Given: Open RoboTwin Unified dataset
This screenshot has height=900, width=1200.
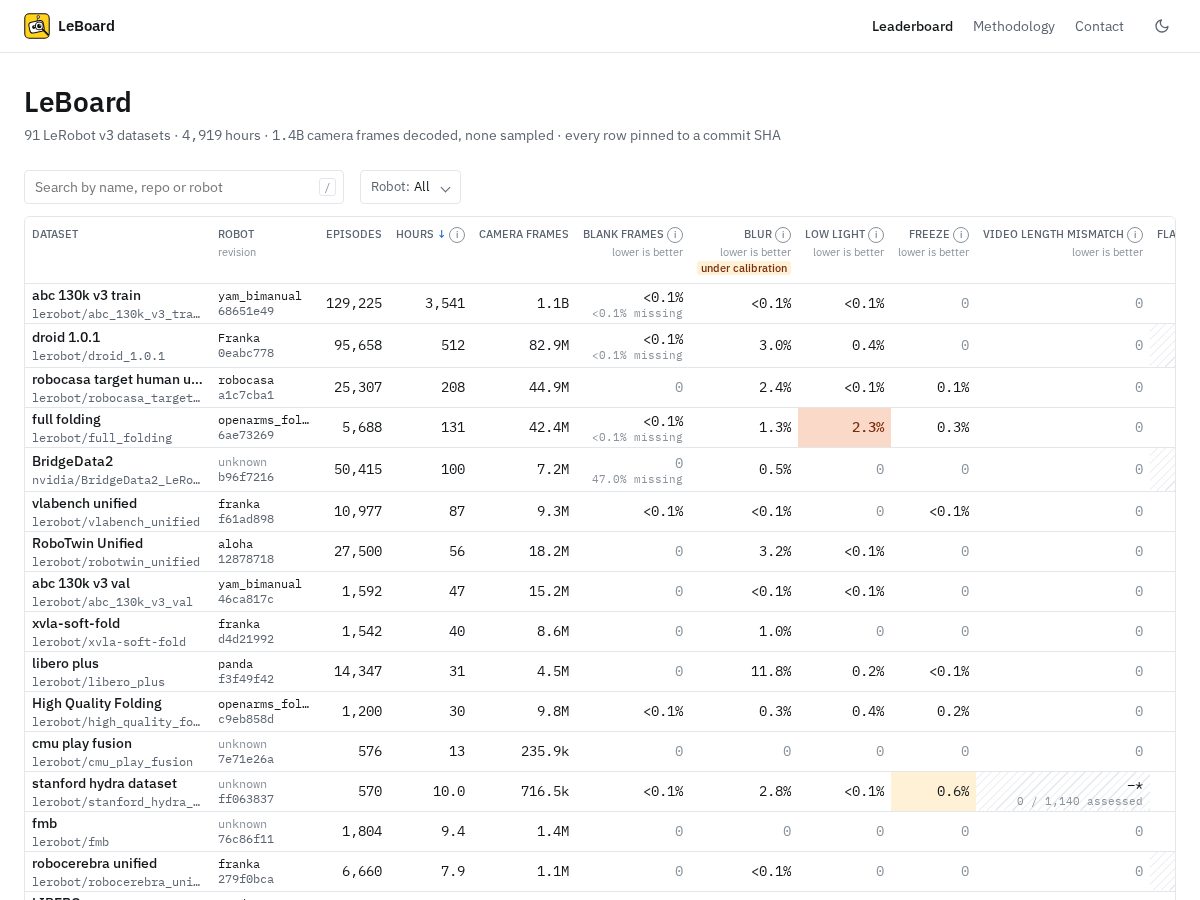Looking at the screenshot, I should [87, 543].
